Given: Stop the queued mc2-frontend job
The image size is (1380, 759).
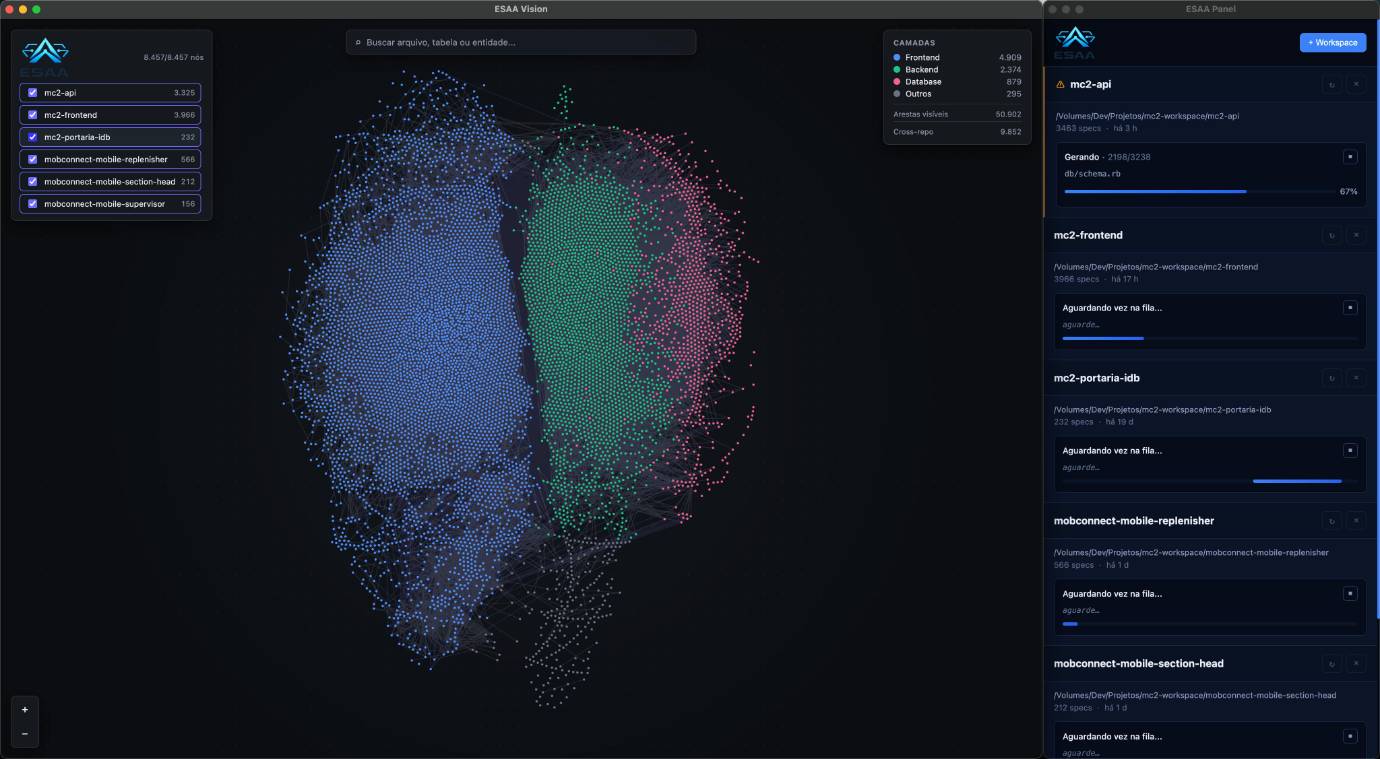Looking at the screenshot, I should point(1350,308).
